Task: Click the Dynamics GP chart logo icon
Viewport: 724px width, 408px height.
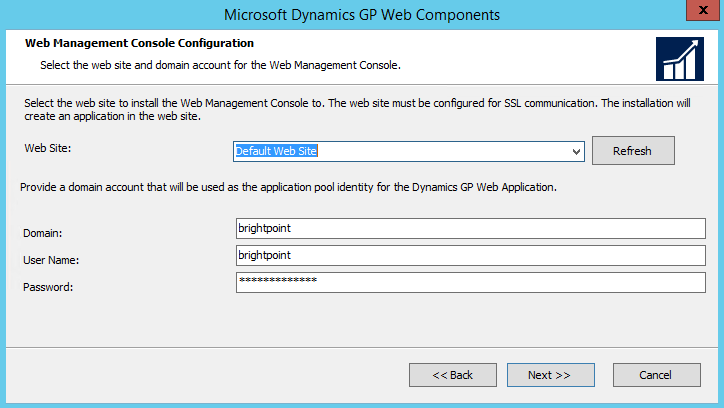Action: click(x=678, y=59)
